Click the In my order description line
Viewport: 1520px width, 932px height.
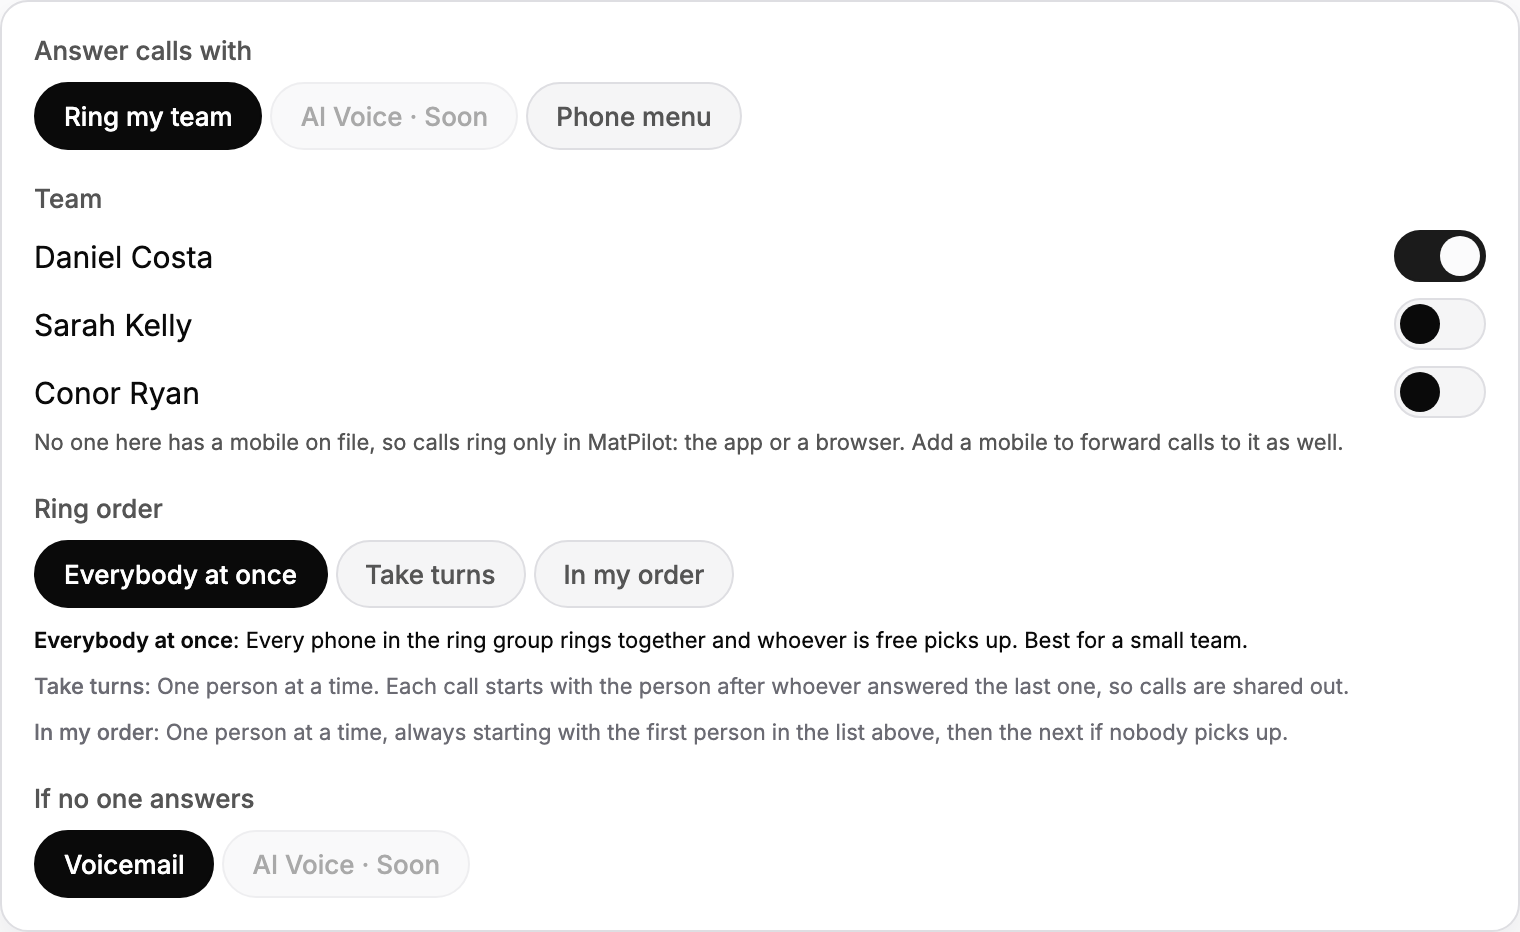[x=661, y=732]
